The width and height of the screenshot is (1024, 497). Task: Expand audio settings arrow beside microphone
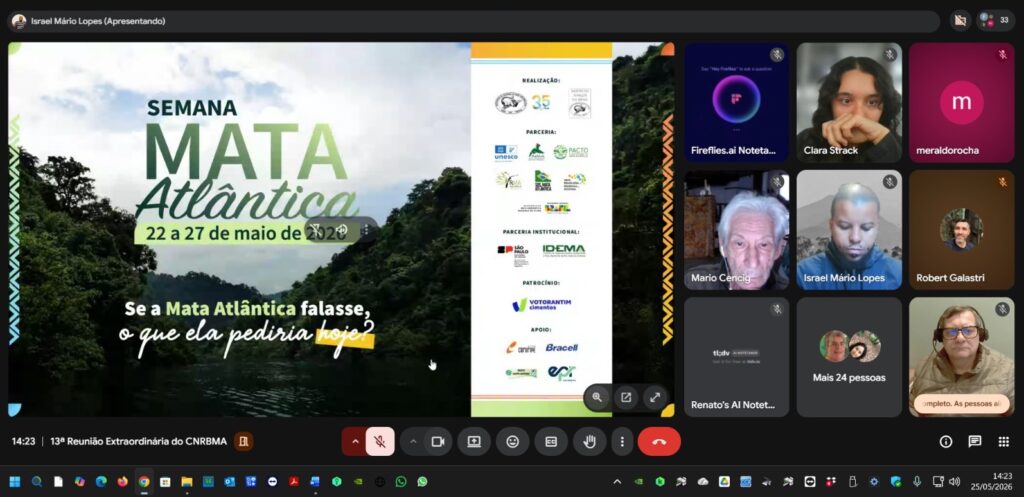pos(355,442)
